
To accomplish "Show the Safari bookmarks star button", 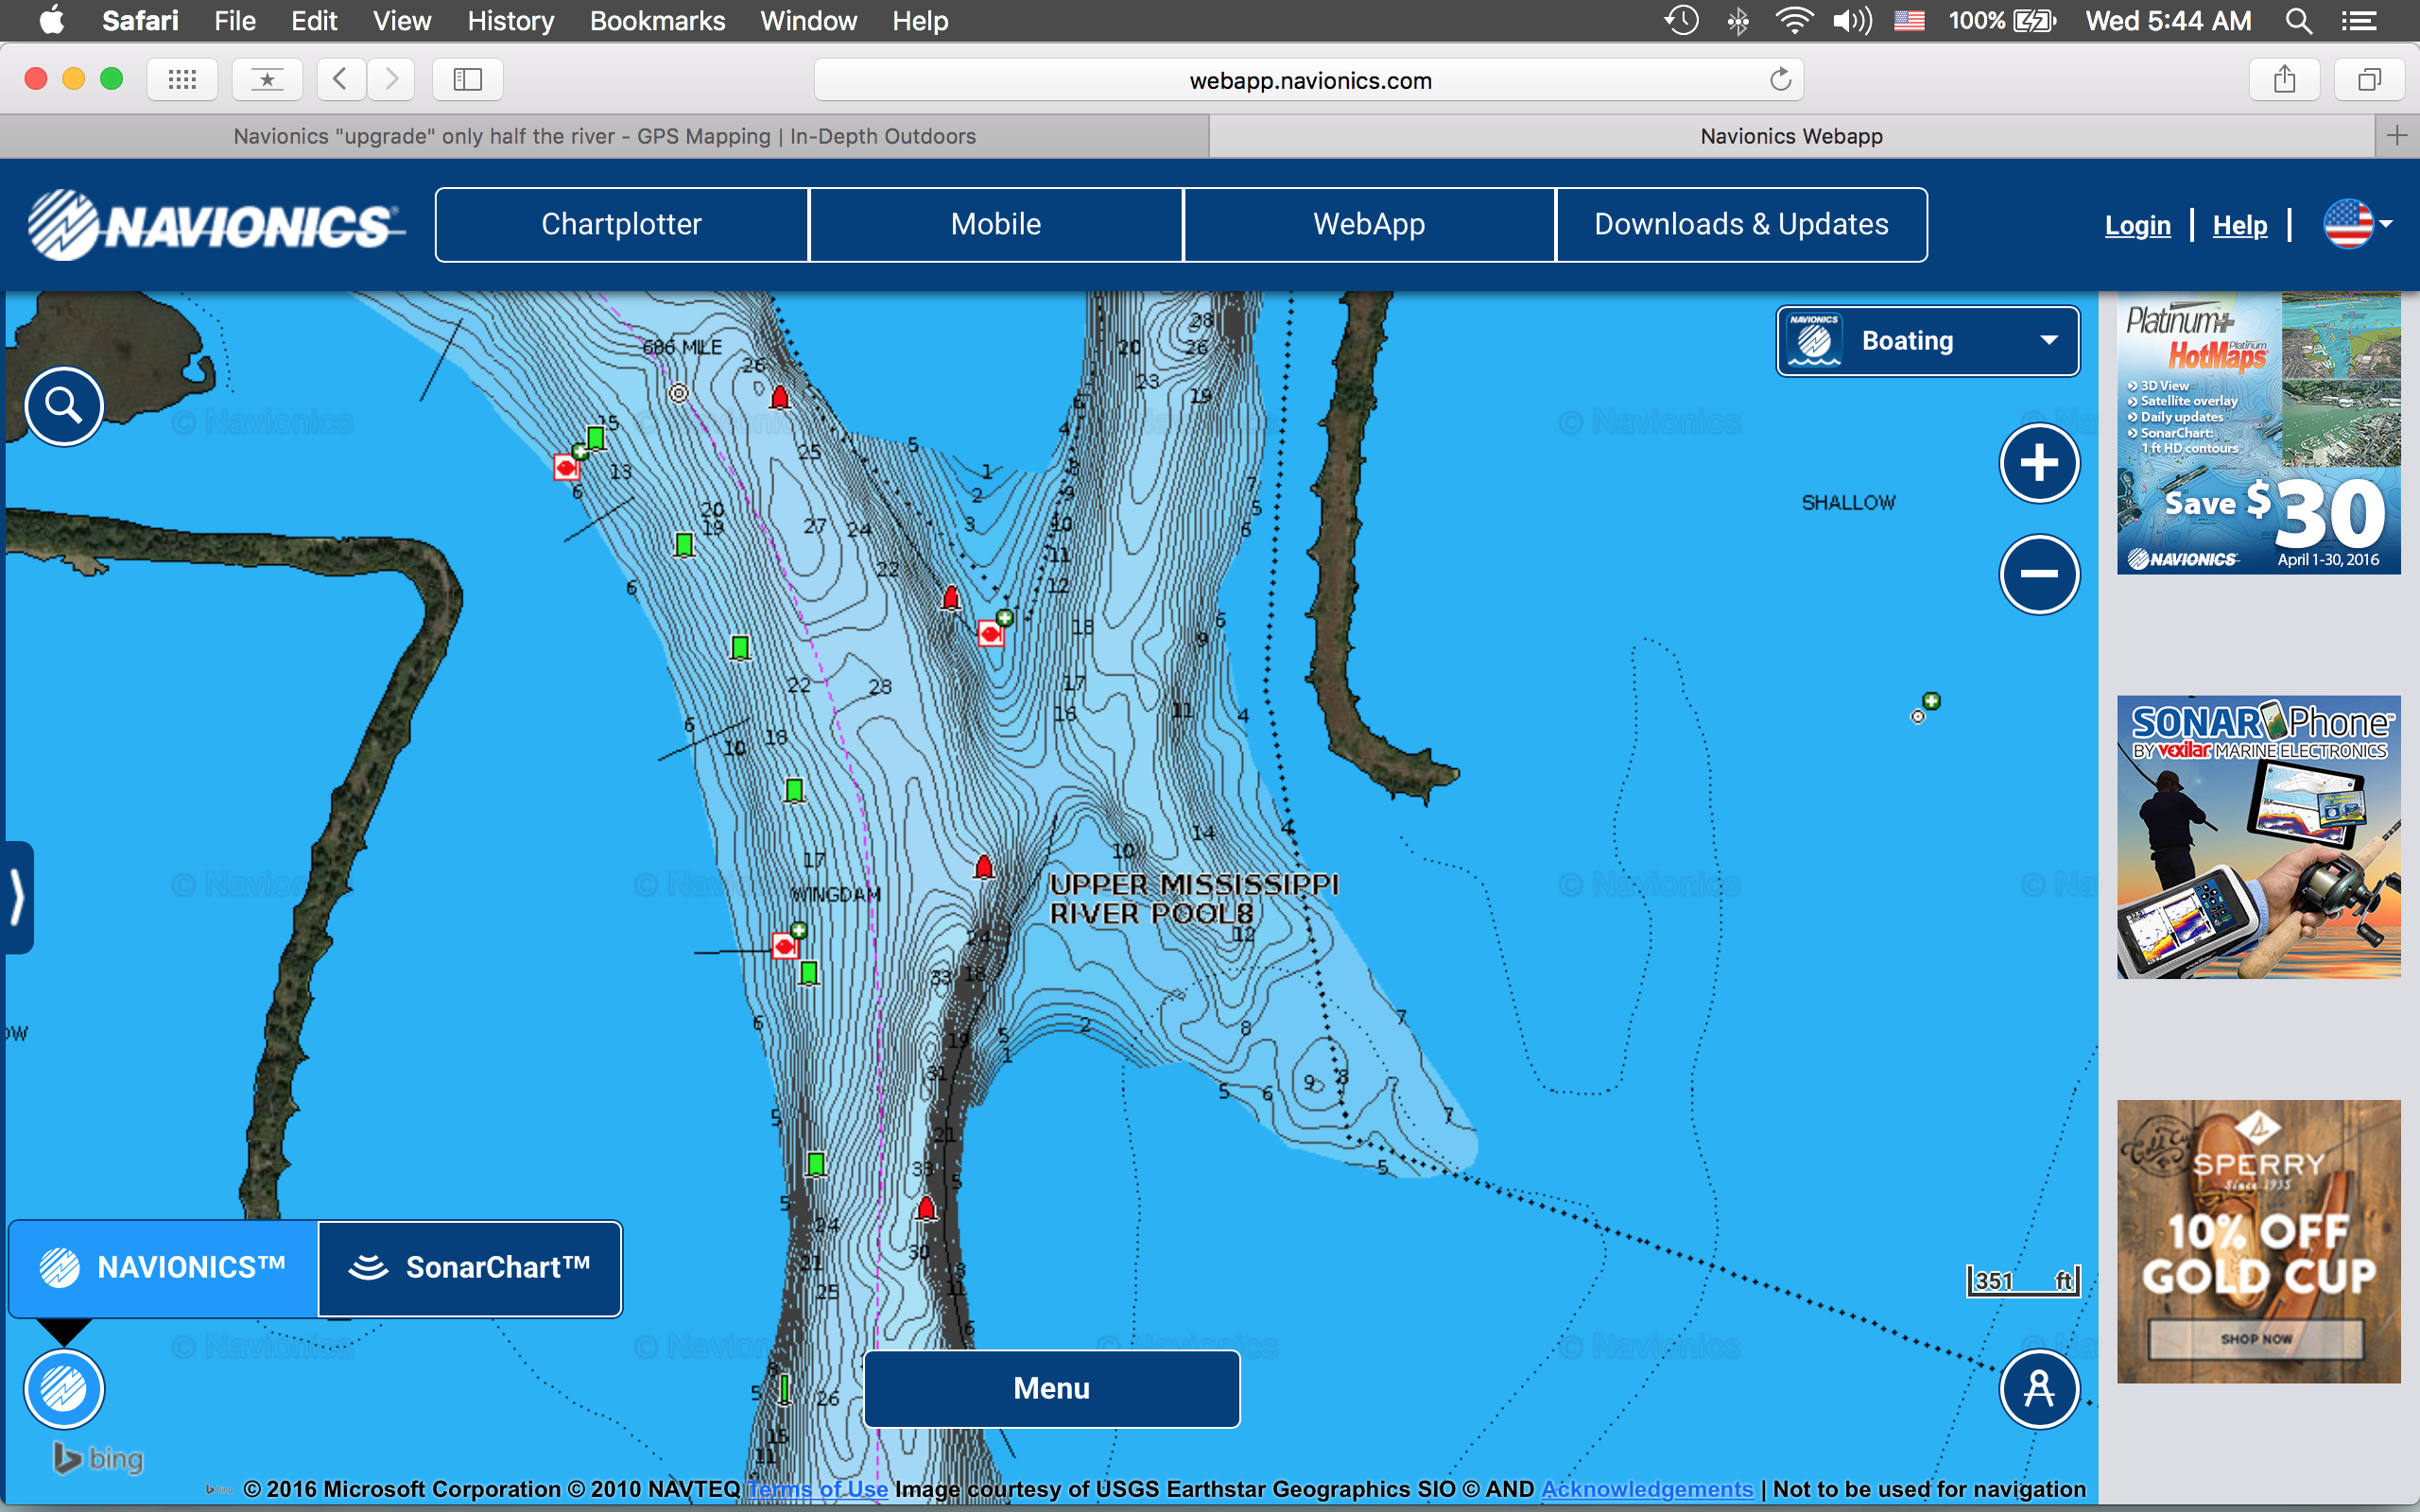I will click(267, 79).
